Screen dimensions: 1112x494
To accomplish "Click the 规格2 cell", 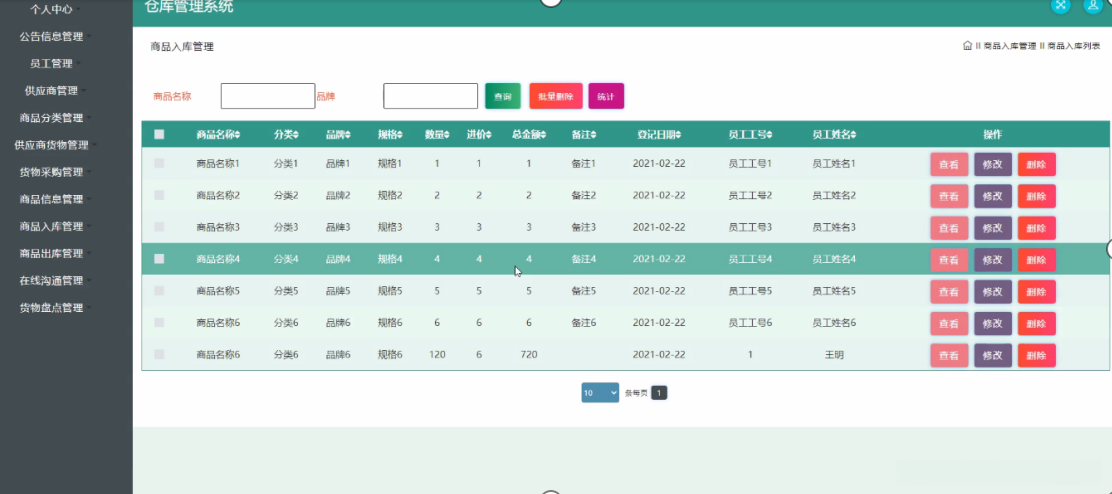I will (390, 195).
